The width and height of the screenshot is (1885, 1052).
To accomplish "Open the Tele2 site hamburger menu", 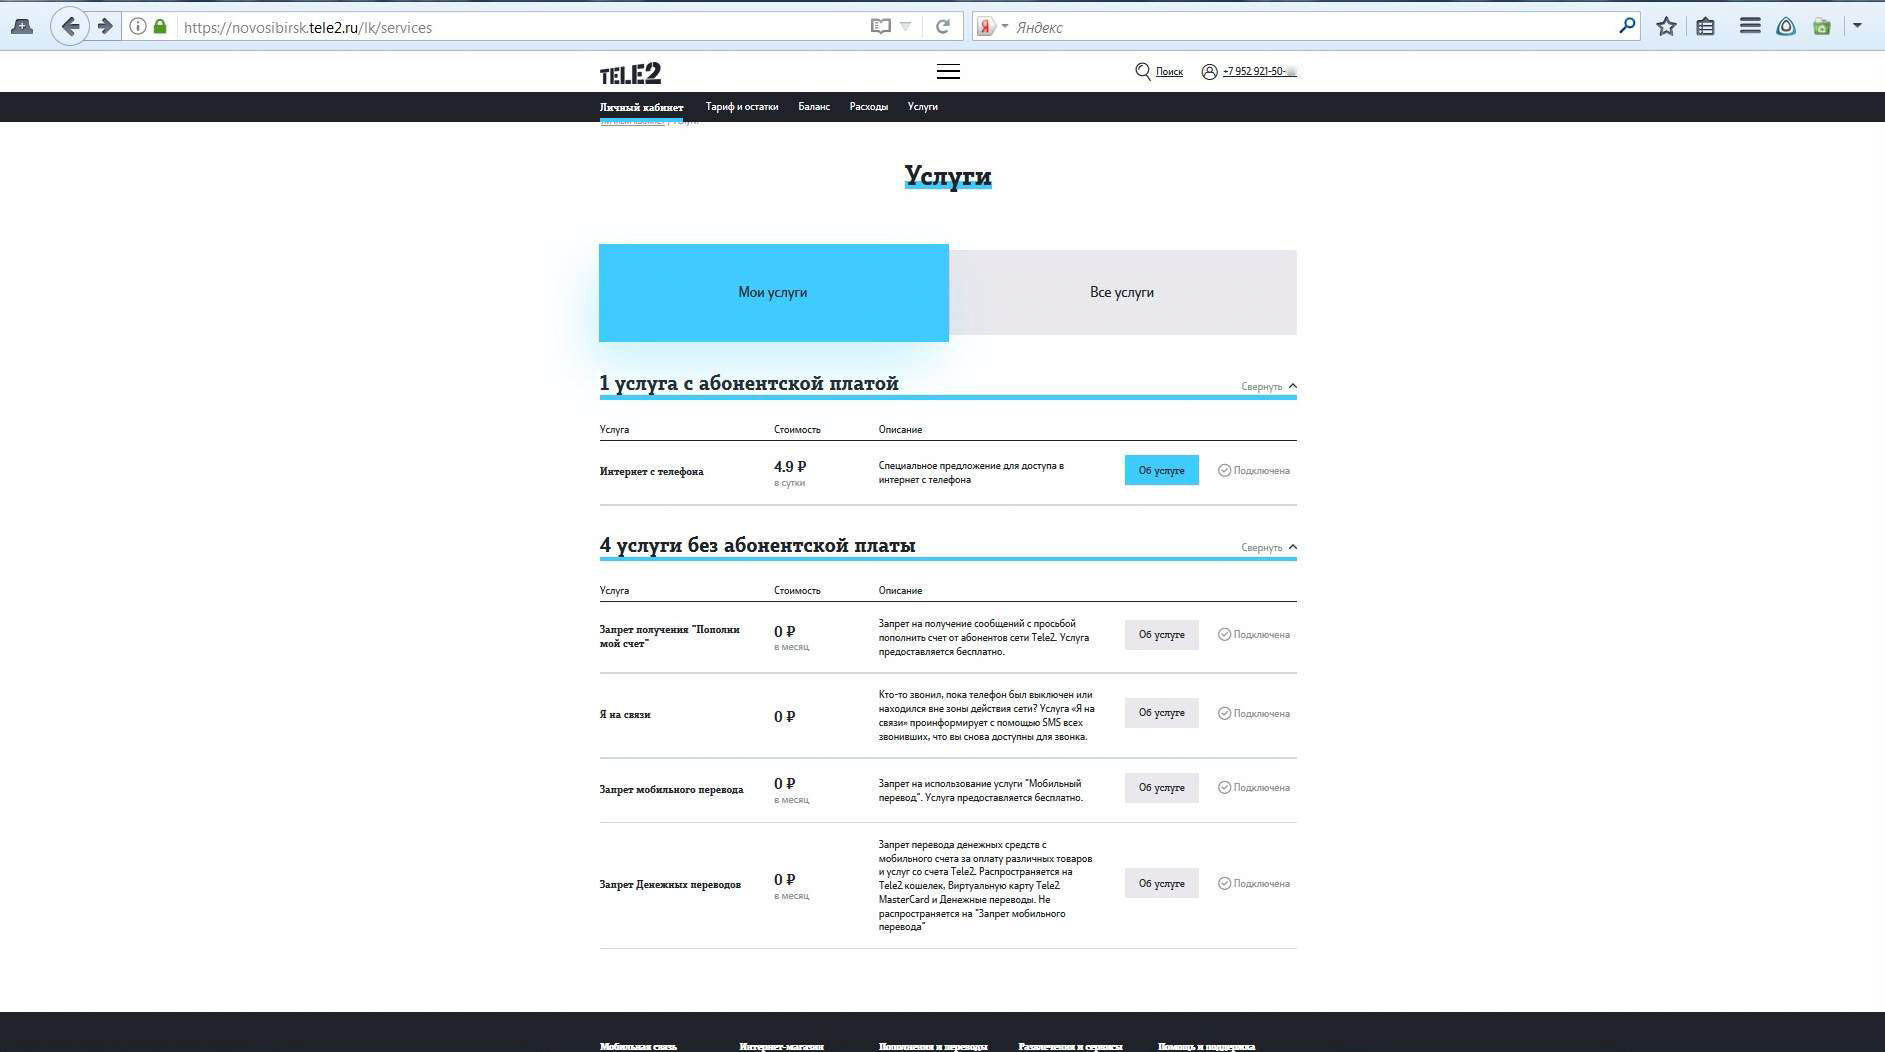I will pyautogui.click(x=948, y=71).
